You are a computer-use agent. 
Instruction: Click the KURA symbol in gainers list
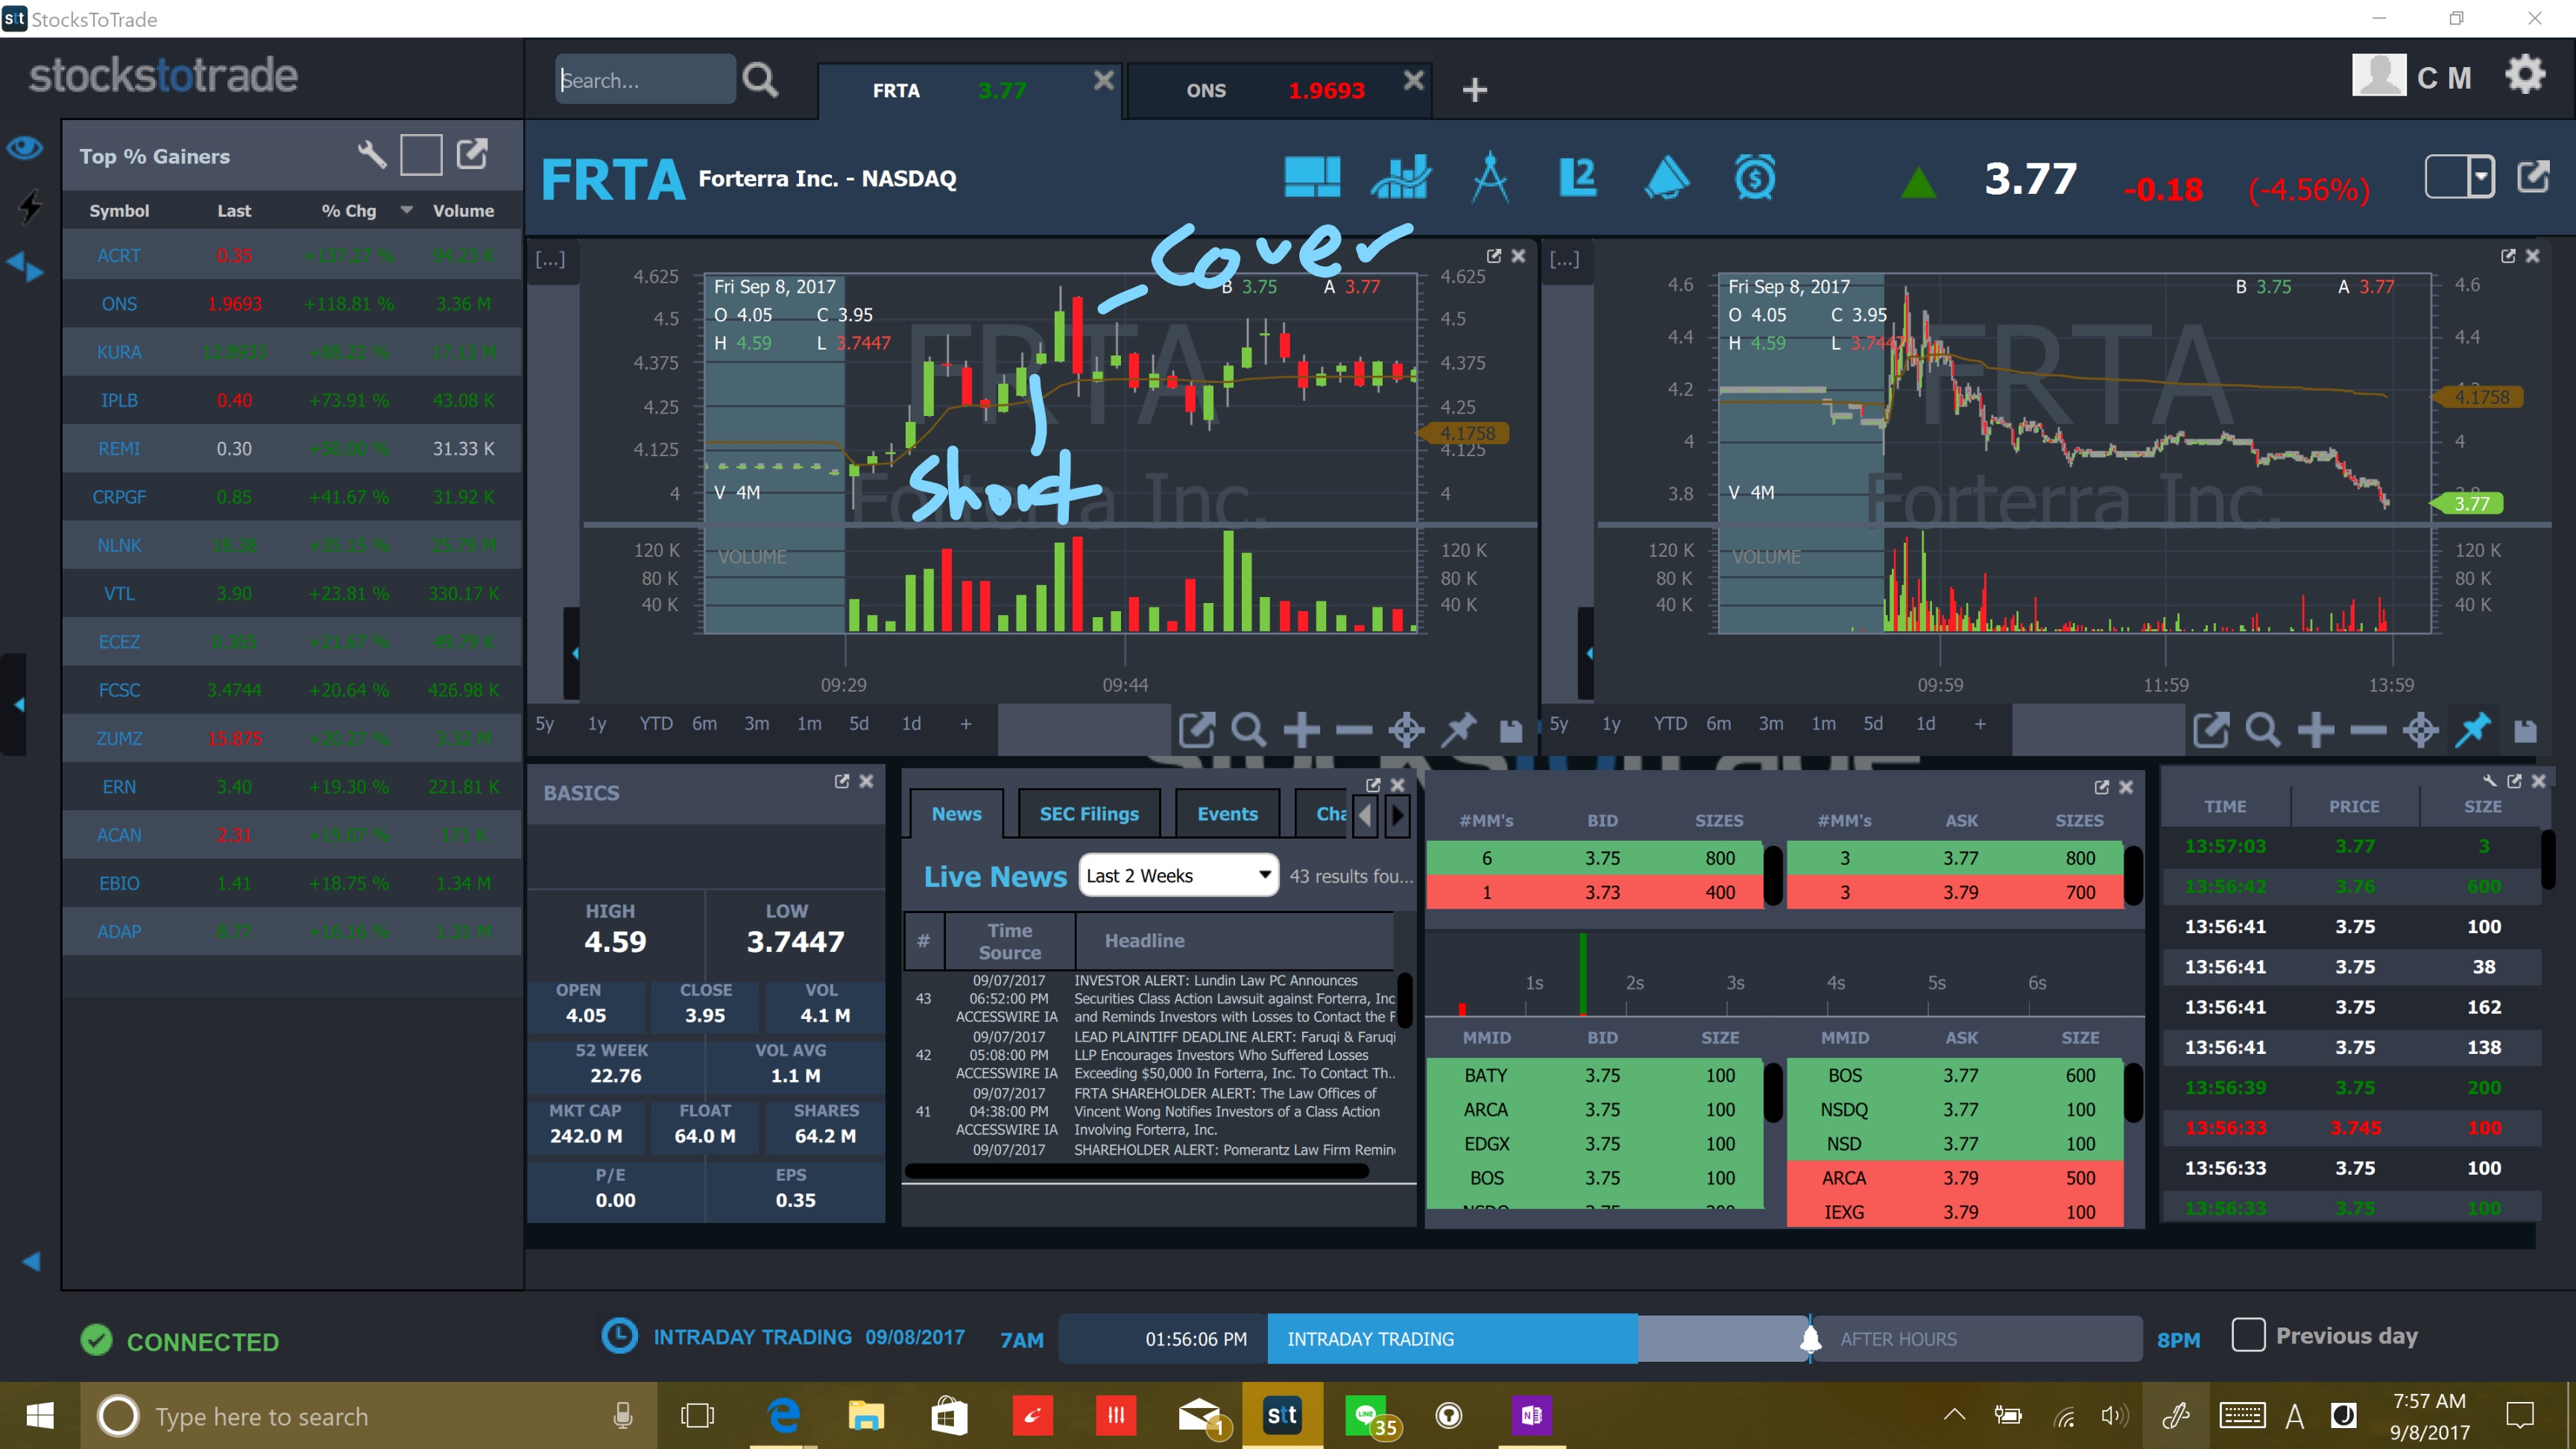(x=119, y=352)
